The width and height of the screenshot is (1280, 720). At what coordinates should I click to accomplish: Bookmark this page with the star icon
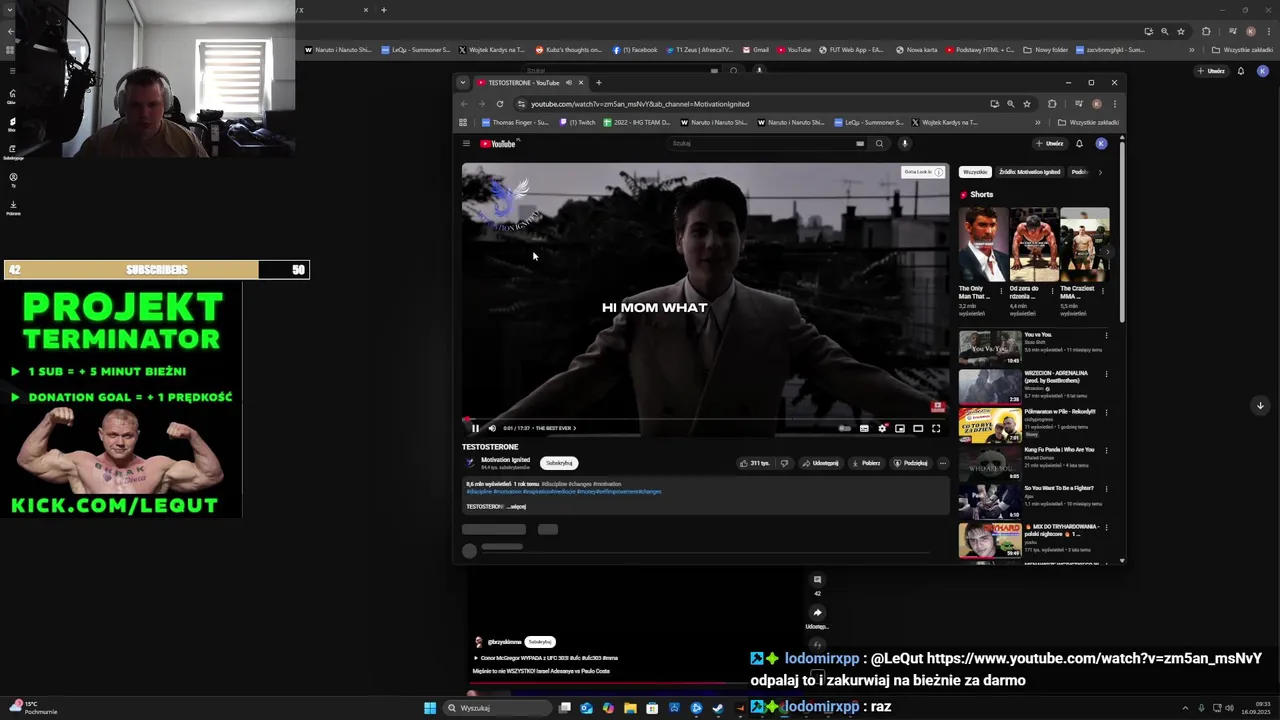click(1027, 104)
